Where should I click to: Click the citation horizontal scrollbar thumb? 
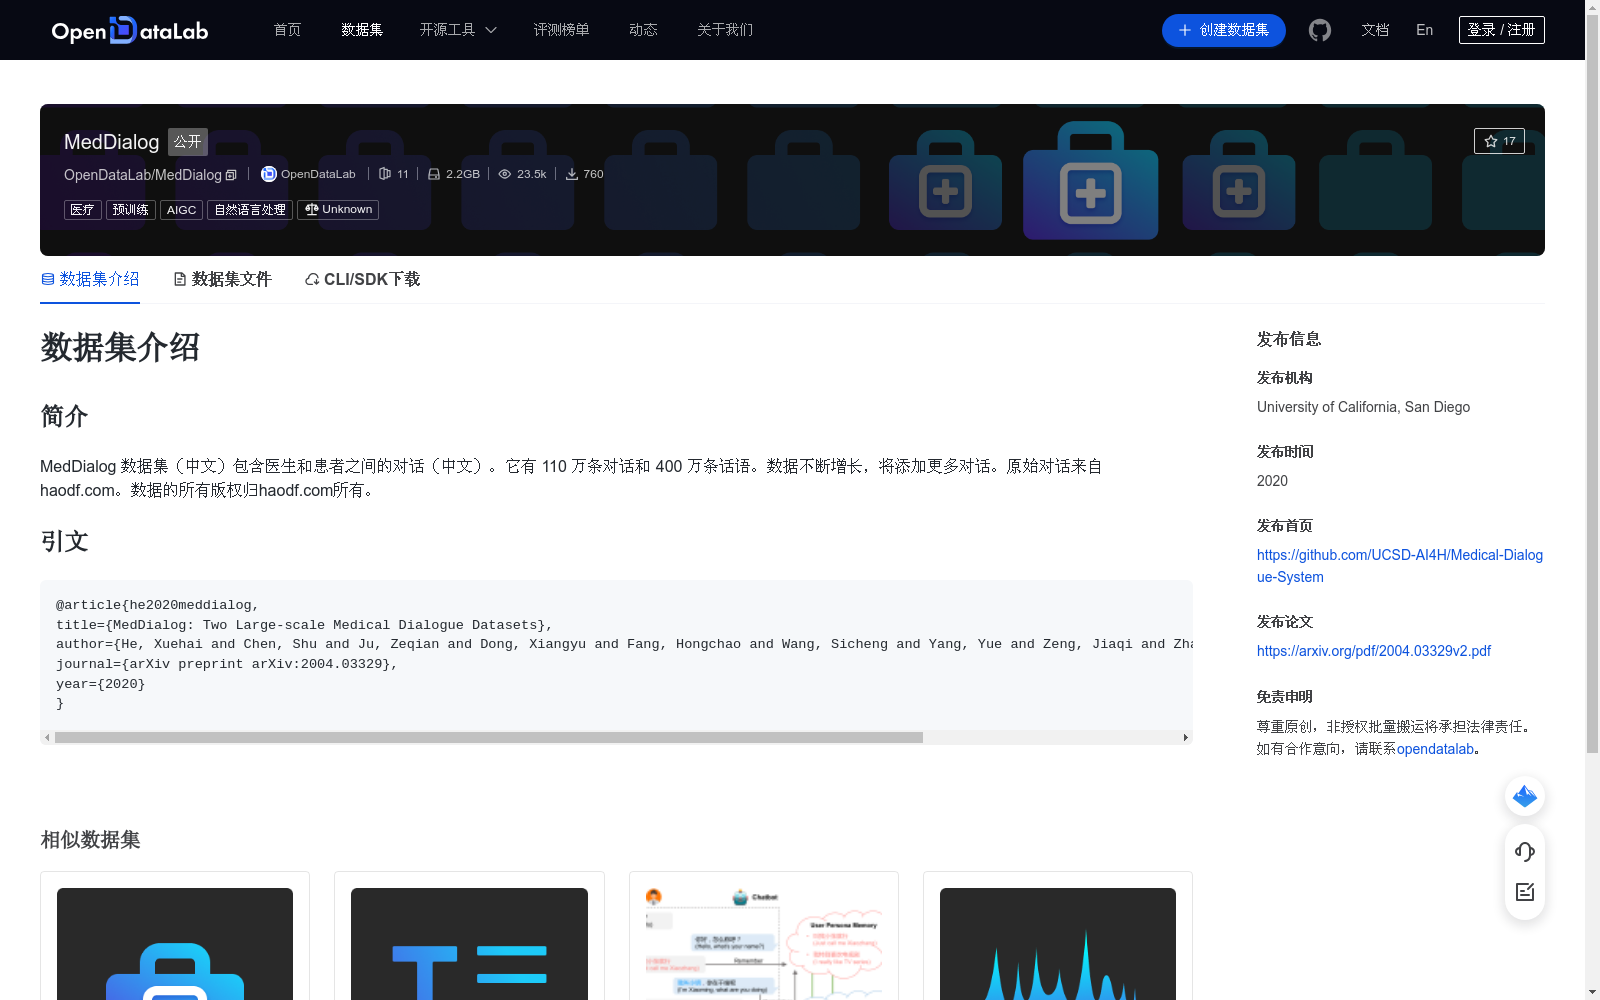pyautogui.click(x=489, y=738)
